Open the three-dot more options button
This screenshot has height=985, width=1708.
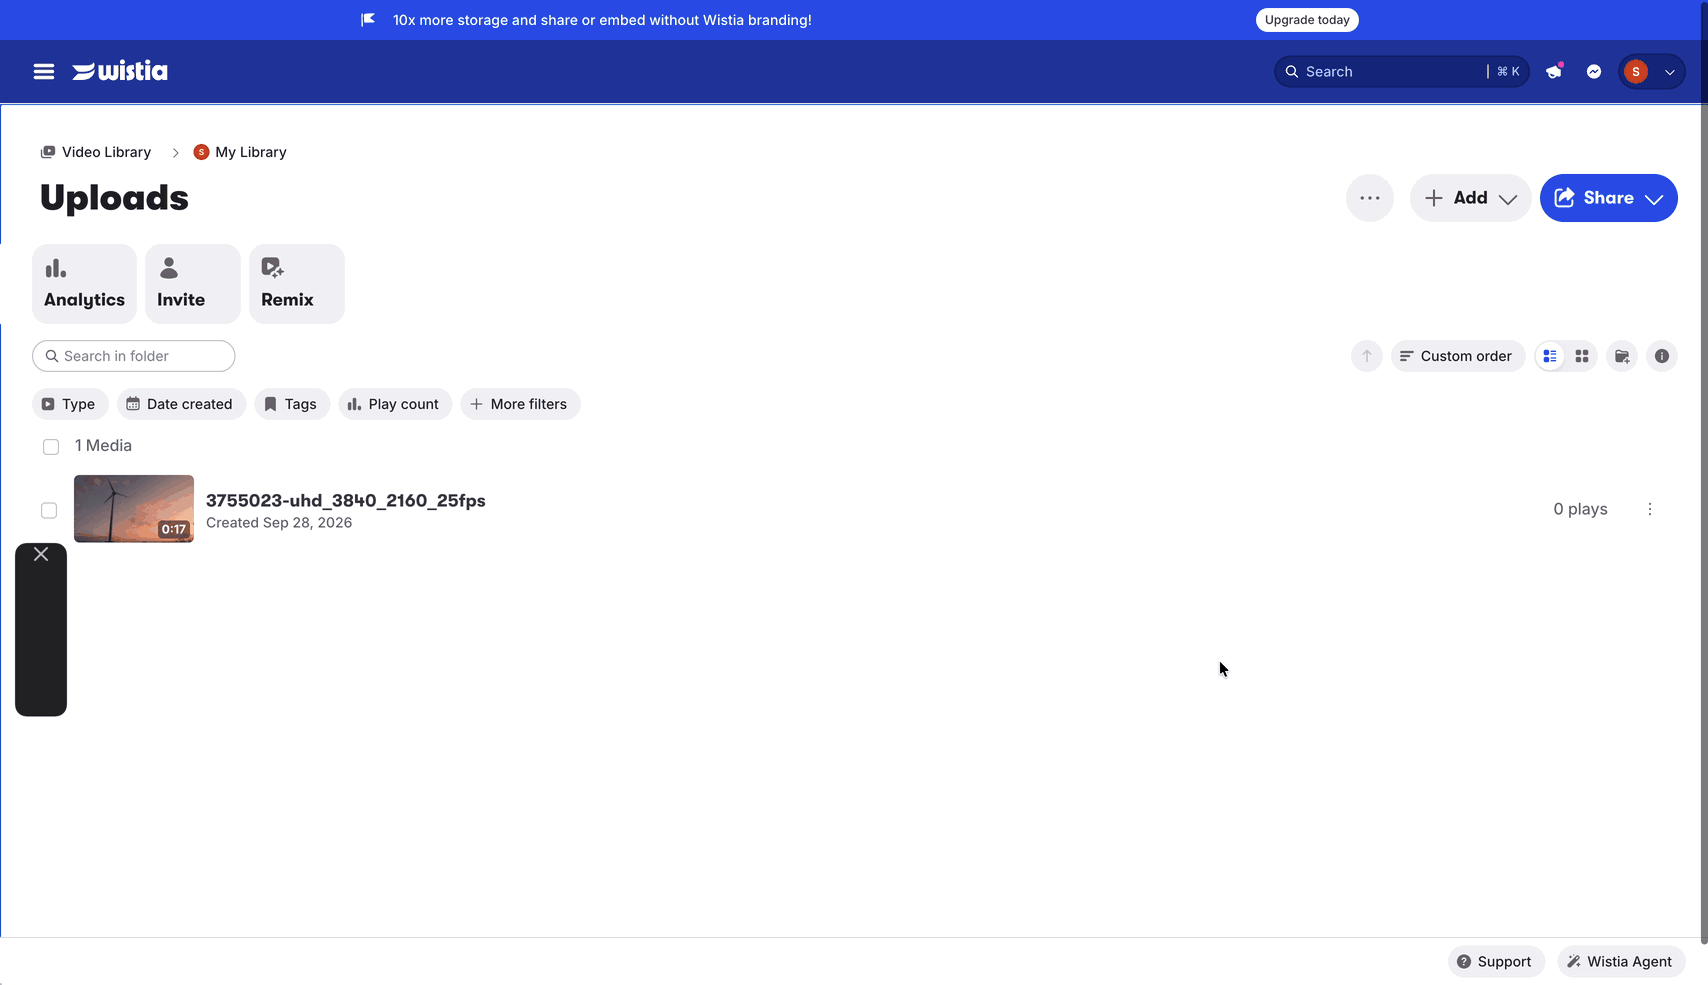(1370, 198)
